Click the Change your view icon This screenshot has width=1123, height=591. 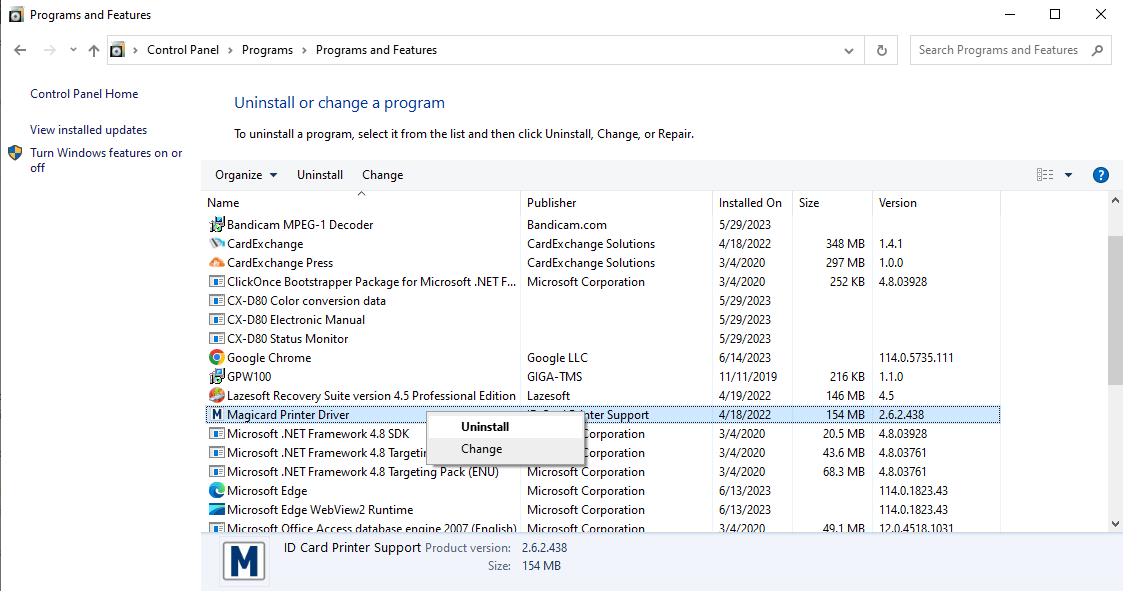click(1045, 175)
